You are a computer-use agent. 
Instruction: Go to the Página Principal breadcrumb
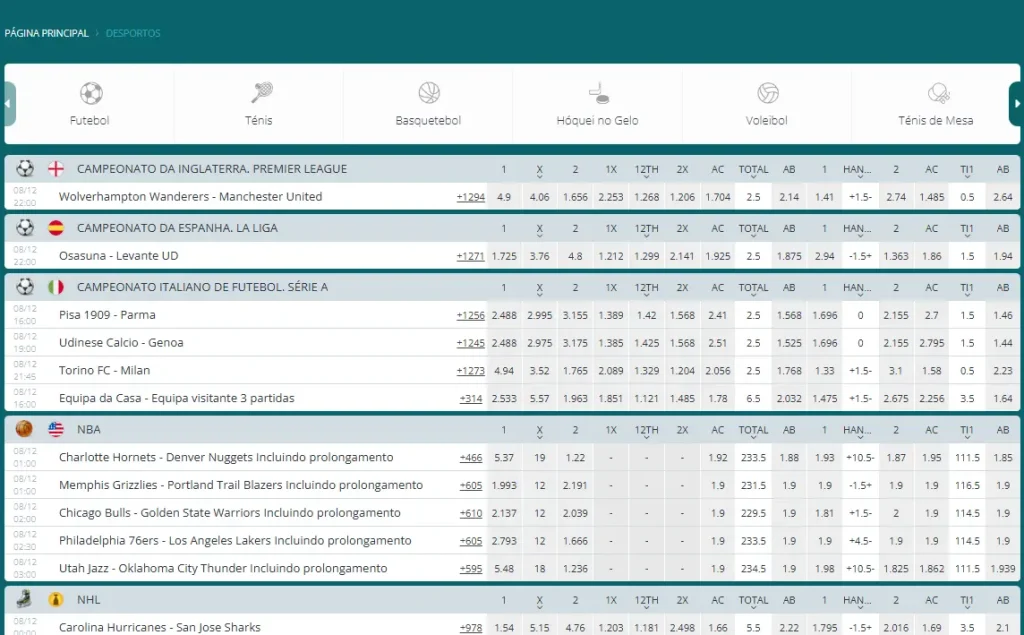pos(46,33)
